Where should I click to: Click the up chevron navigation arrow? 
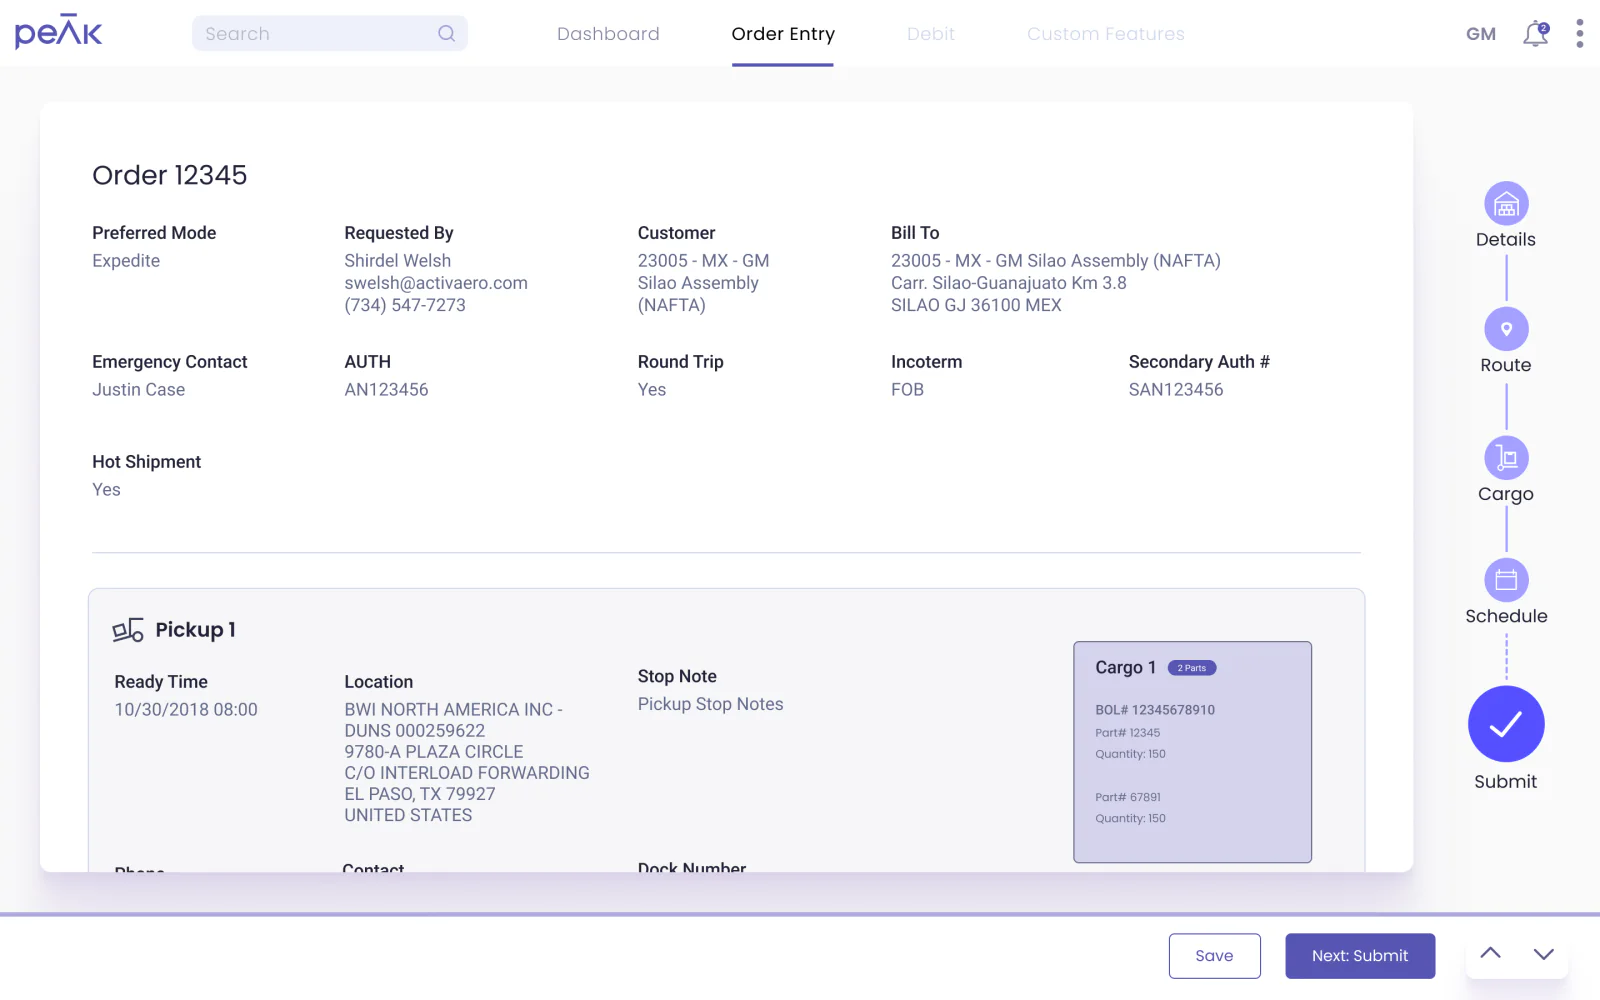[x=1490, y=954]
